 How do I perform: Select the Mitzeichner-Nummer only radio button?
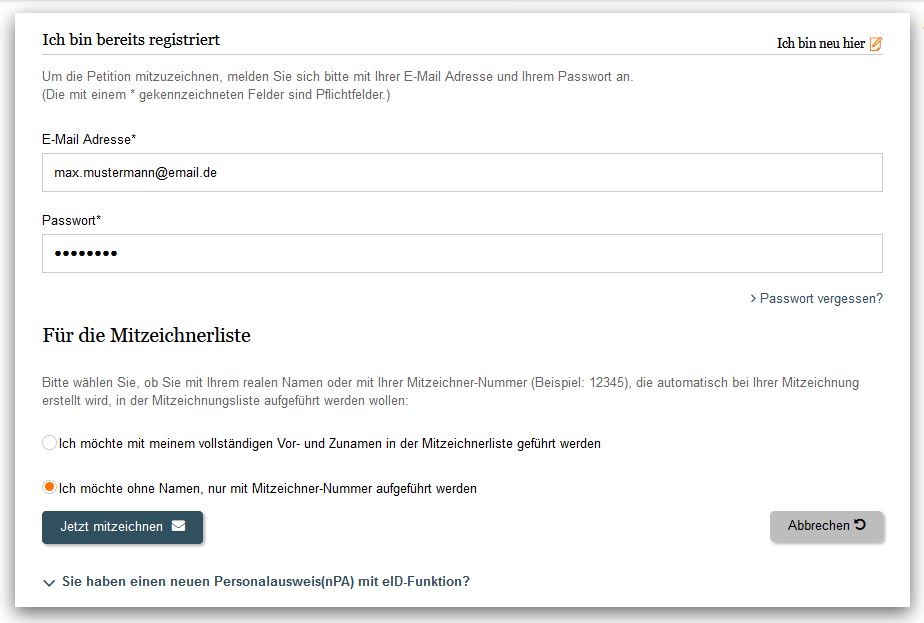tap(49, 488)
